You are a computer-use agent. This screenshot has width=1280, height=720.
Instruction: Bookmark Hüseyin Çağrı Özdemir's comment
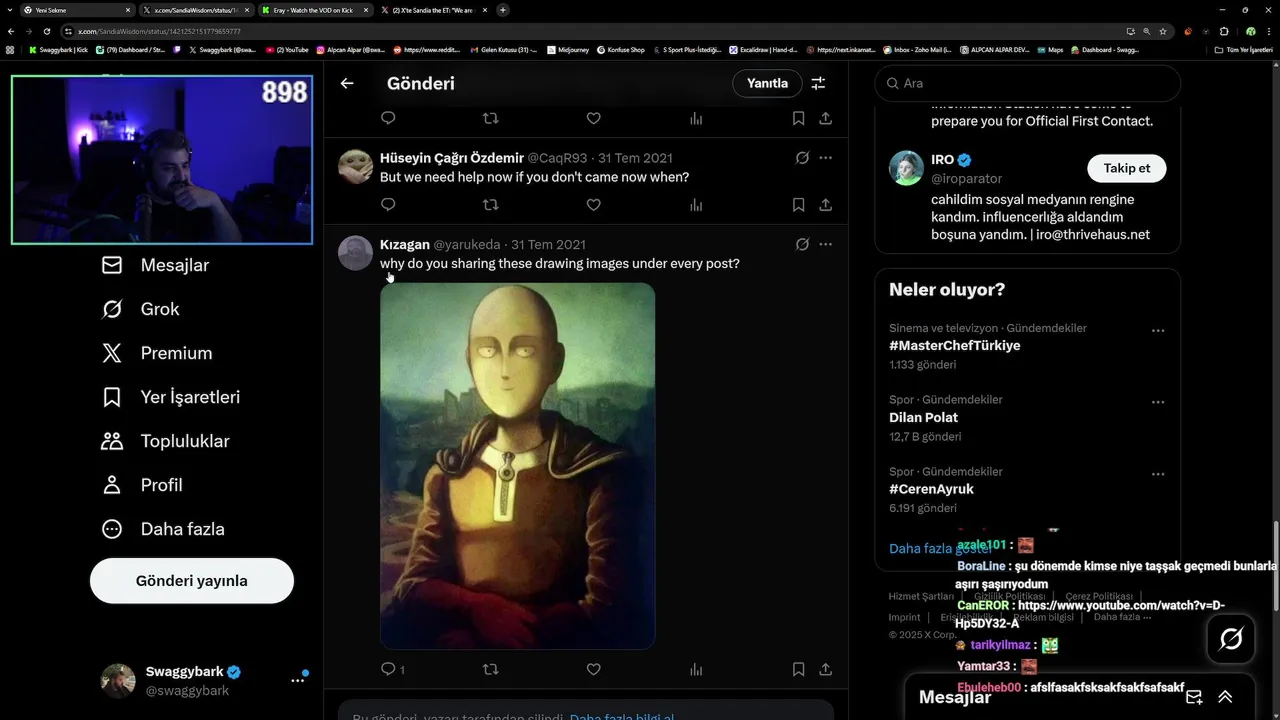[798, 205]
